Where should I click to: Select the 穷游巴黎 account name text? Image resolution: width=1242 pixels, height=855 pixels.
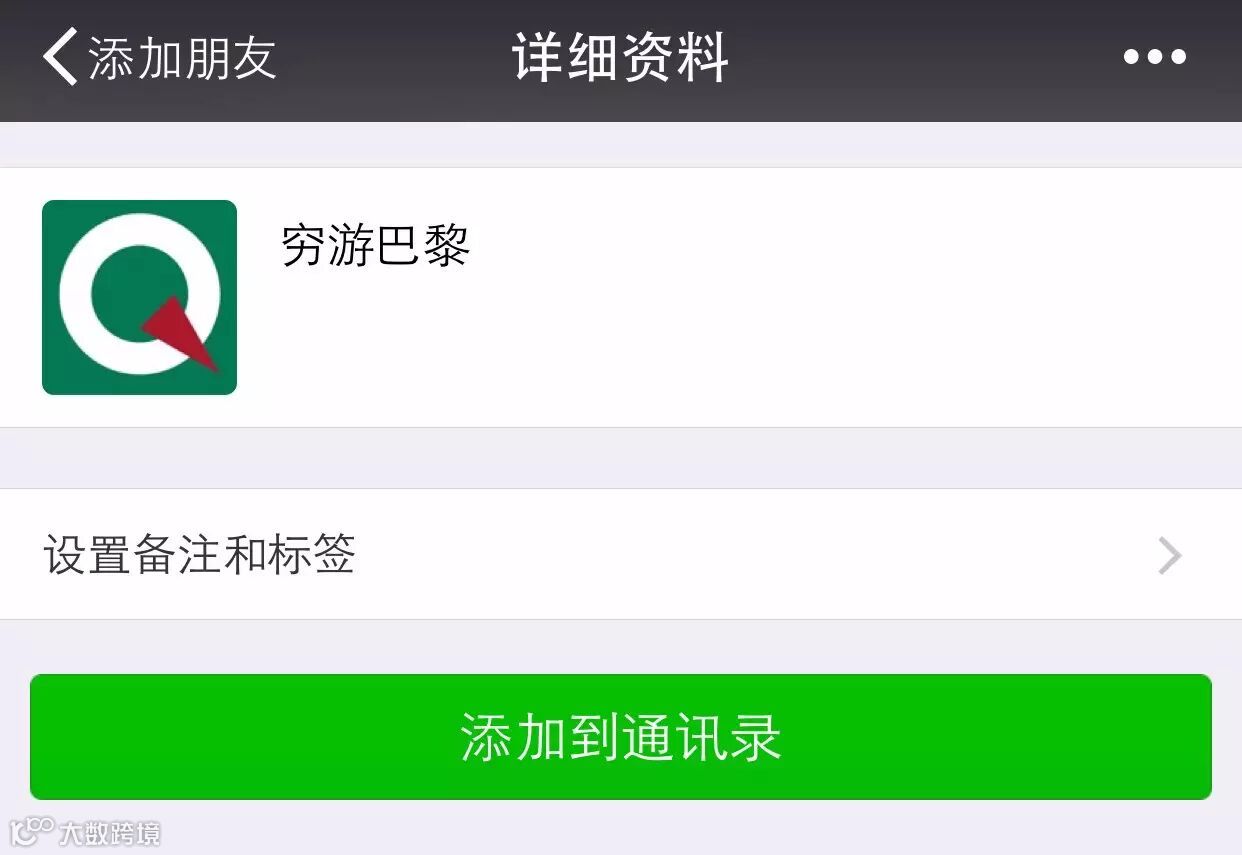[376, 245]
